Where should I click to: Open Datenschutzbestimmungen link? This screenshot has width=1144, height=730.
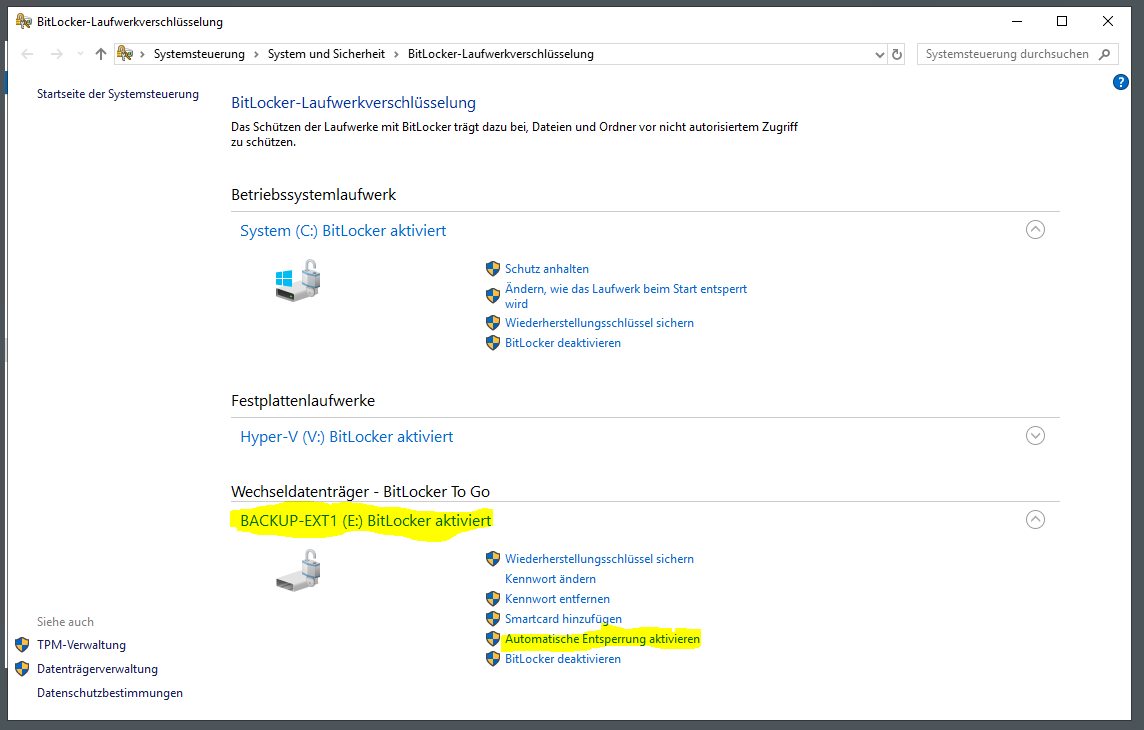(109, 693)
